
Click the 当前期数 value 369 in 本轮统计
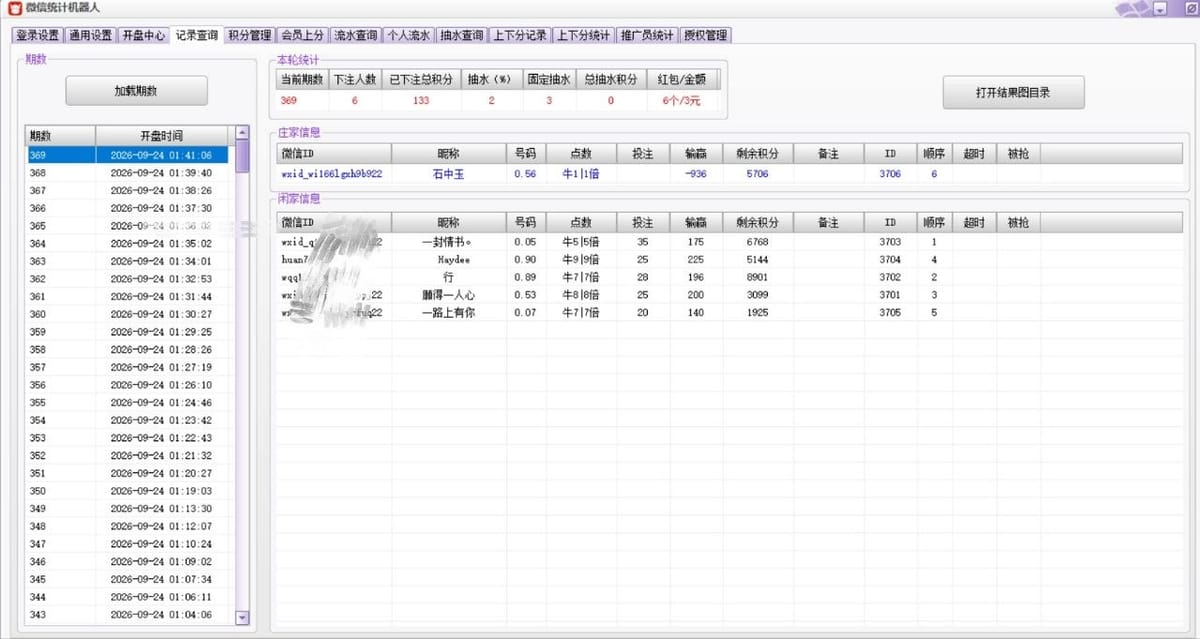[x=289, y=101]
